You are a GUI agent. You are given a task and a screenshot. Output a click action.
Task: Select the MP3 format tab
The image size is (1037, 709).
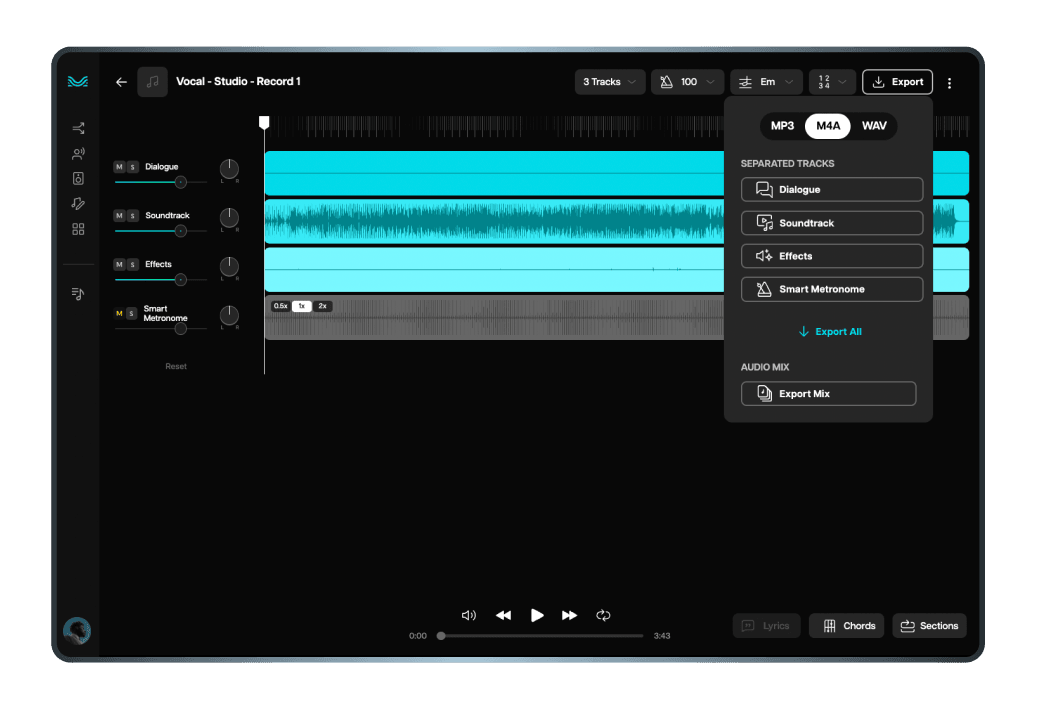782,126
